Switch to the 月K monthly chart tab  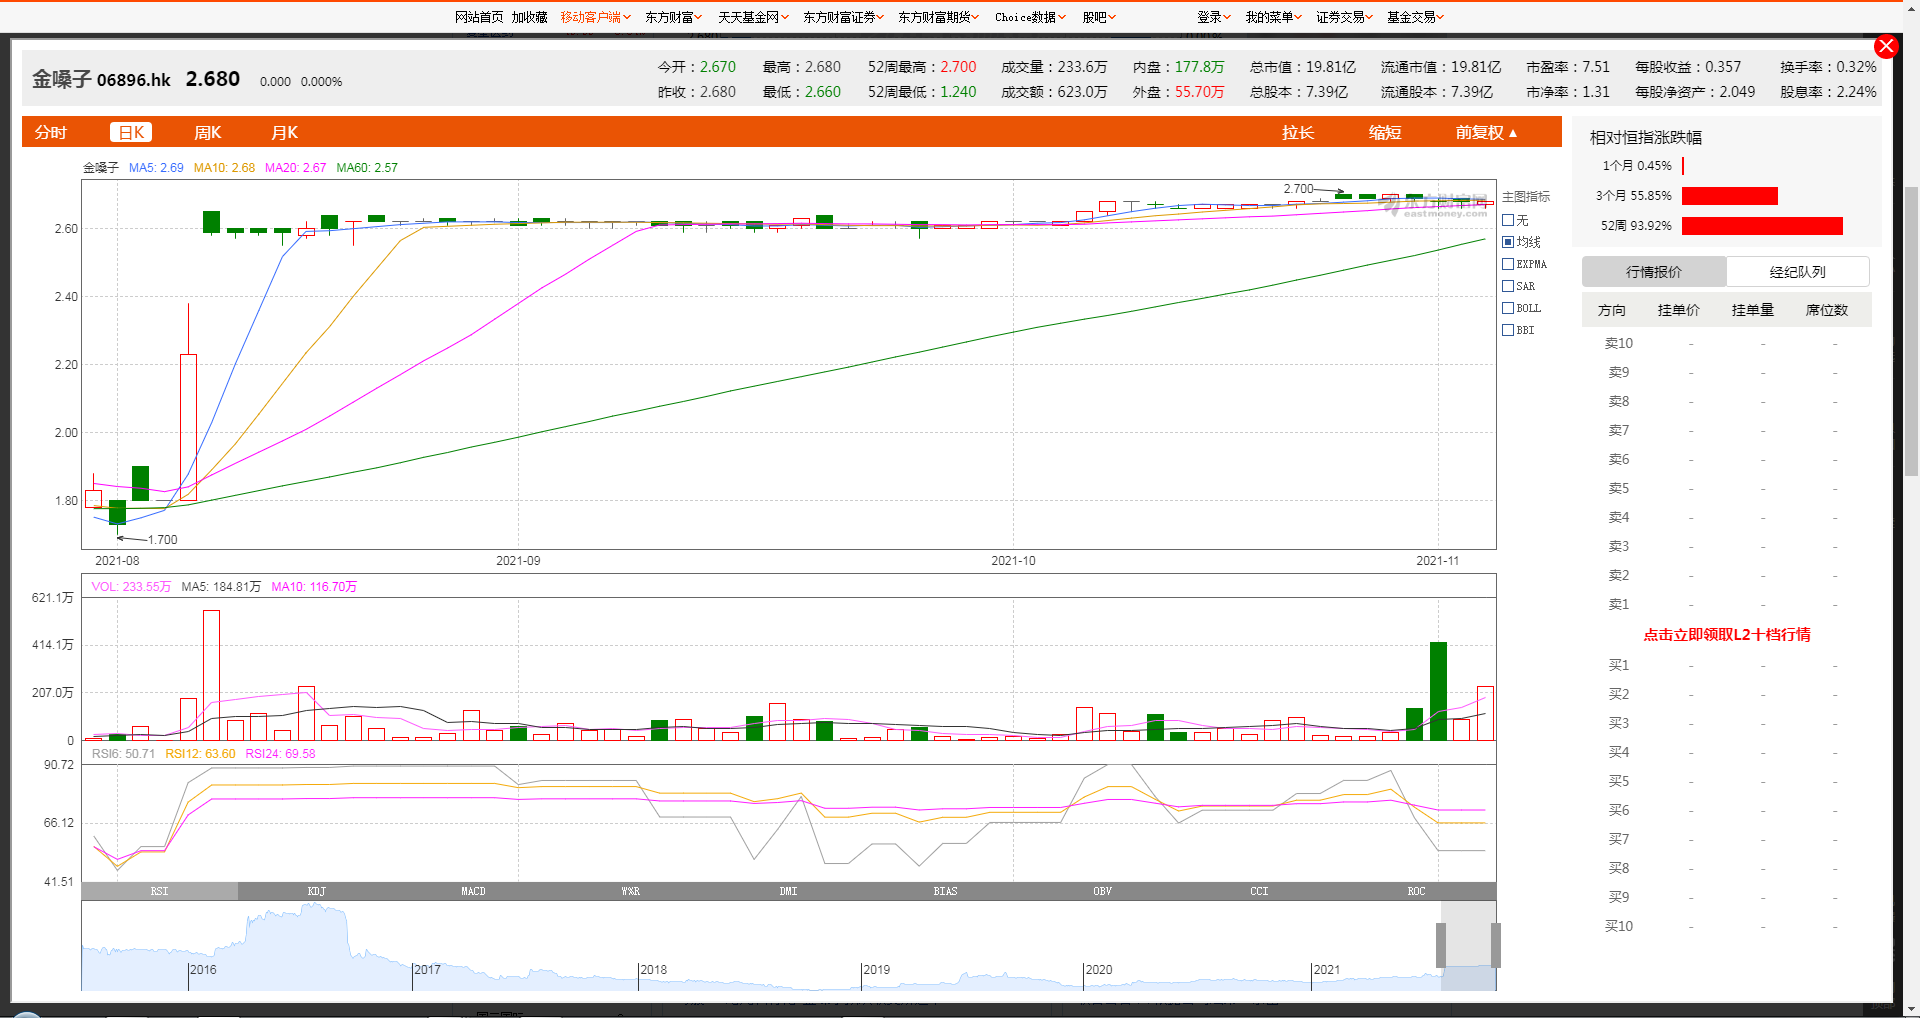(285, 132)
